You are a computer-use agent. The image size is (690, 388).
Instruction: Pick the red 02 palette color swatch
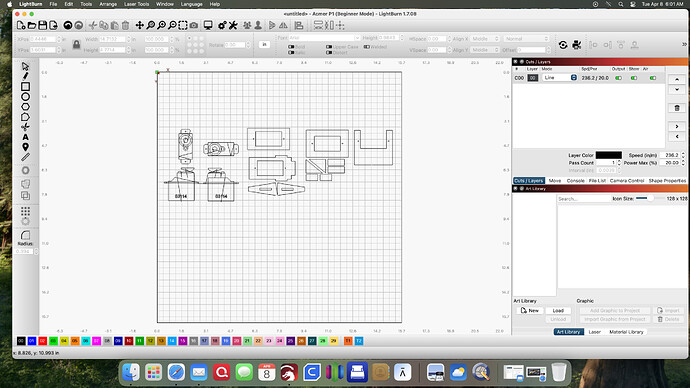click(42, 341)
